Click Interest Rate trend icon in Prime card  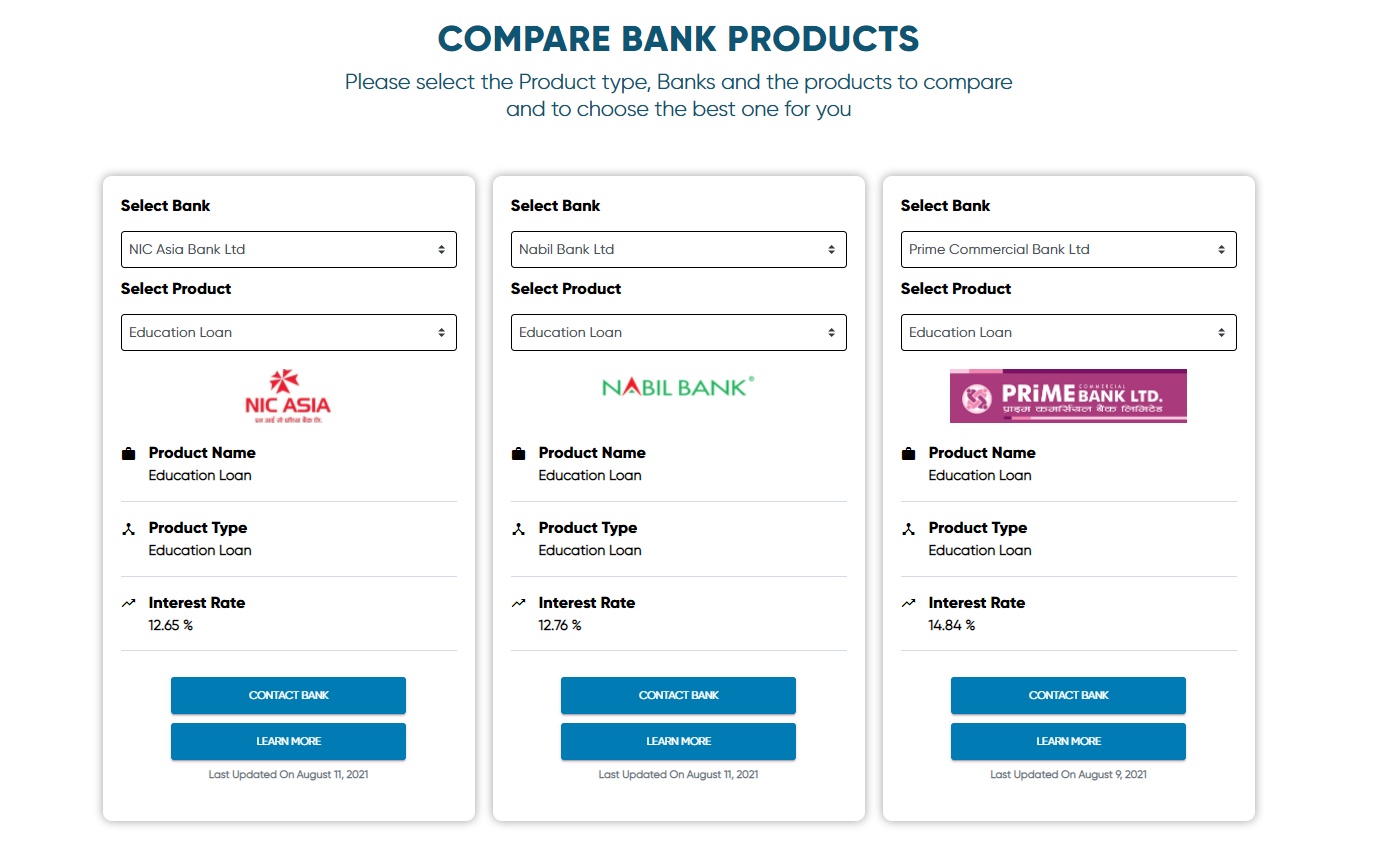click(x=908, y=603)
